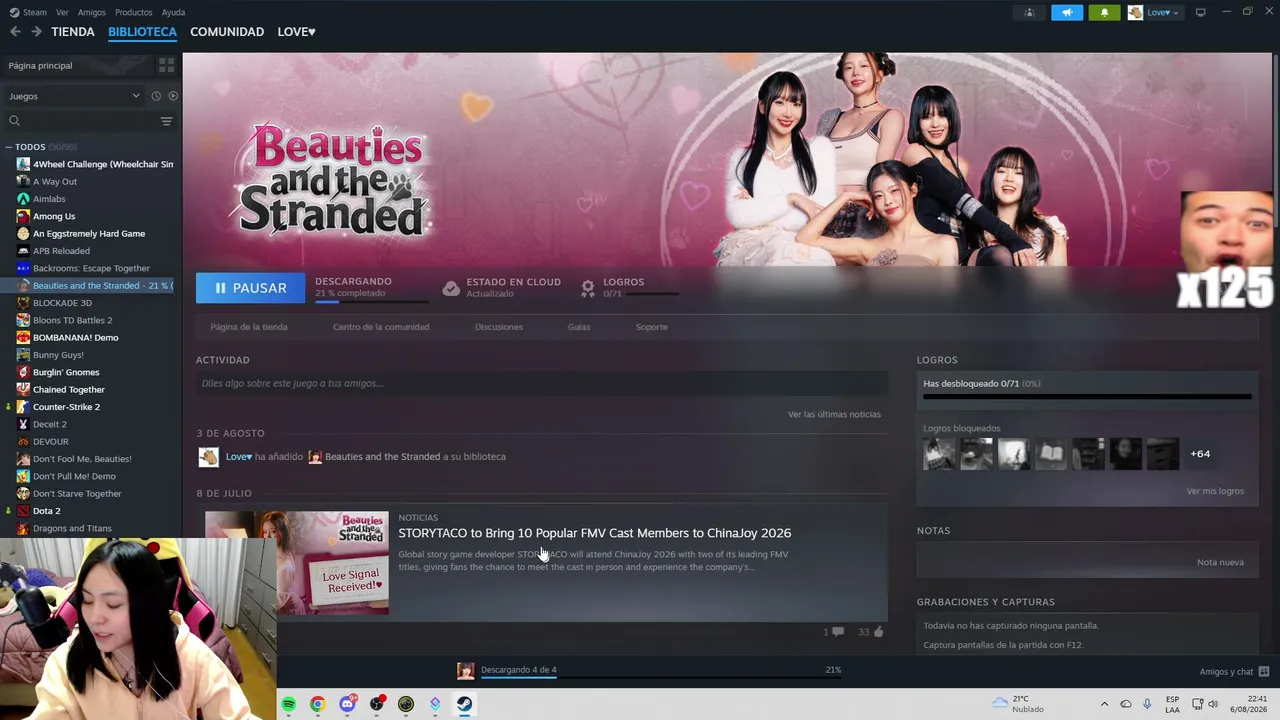Click the achievements progress bar in Logros panel
Viewport: 1280px width, 720px height.
pos(1087,397)
